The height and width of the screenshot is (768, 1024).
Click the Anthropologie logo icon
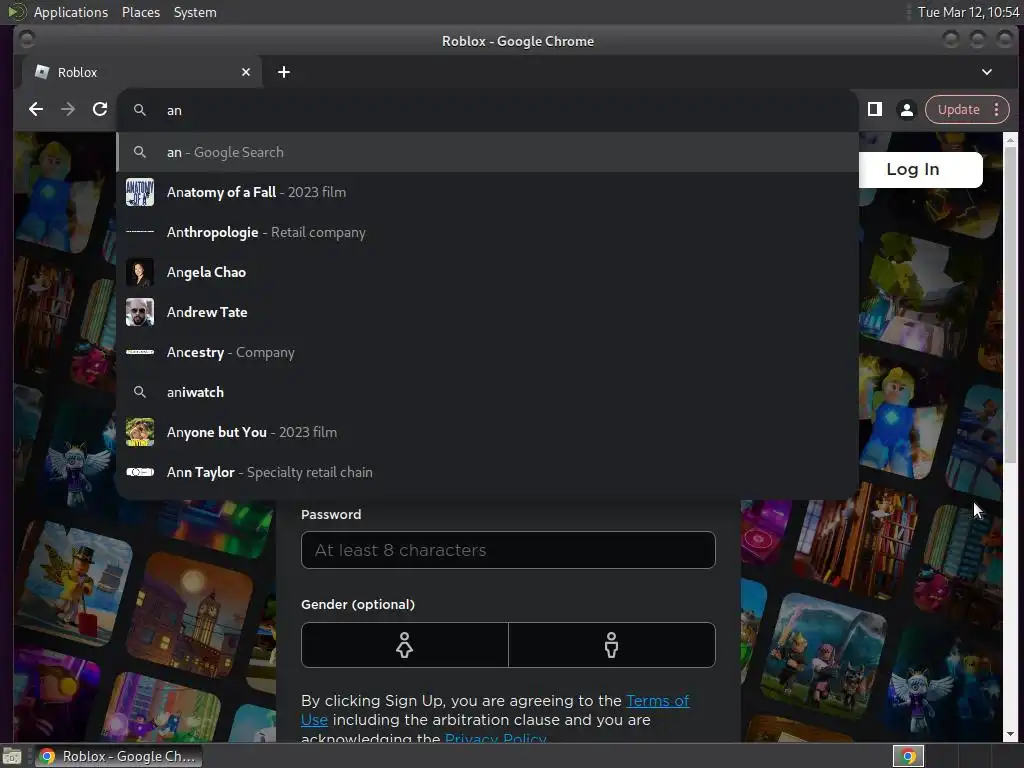(x=140, y=232)
